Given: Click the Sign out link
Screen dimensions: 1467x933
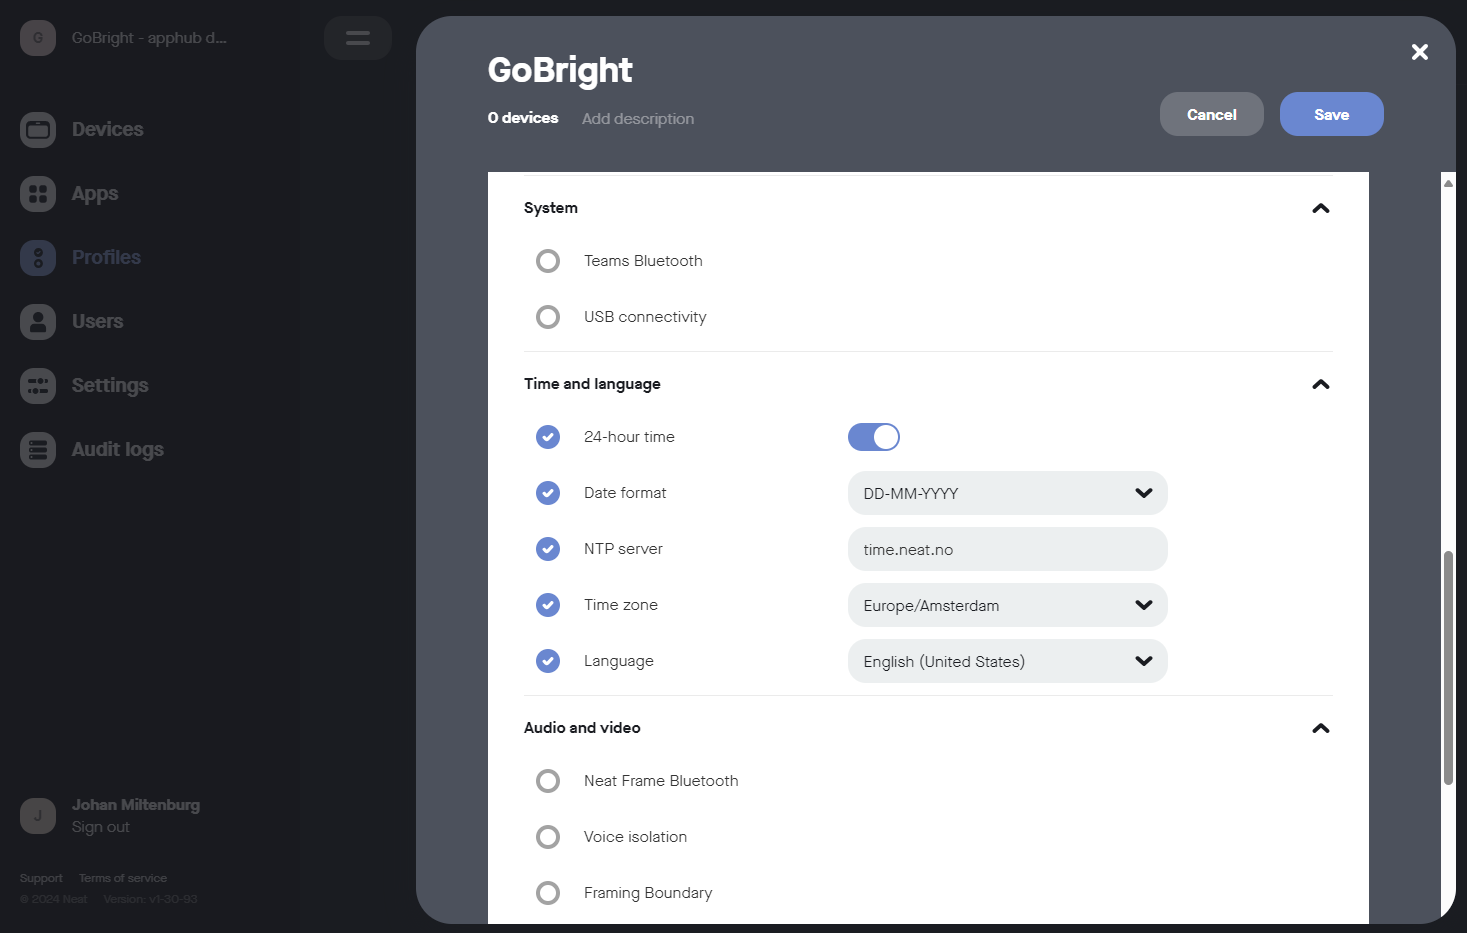Looking at the screenshot, I should 101,827.
